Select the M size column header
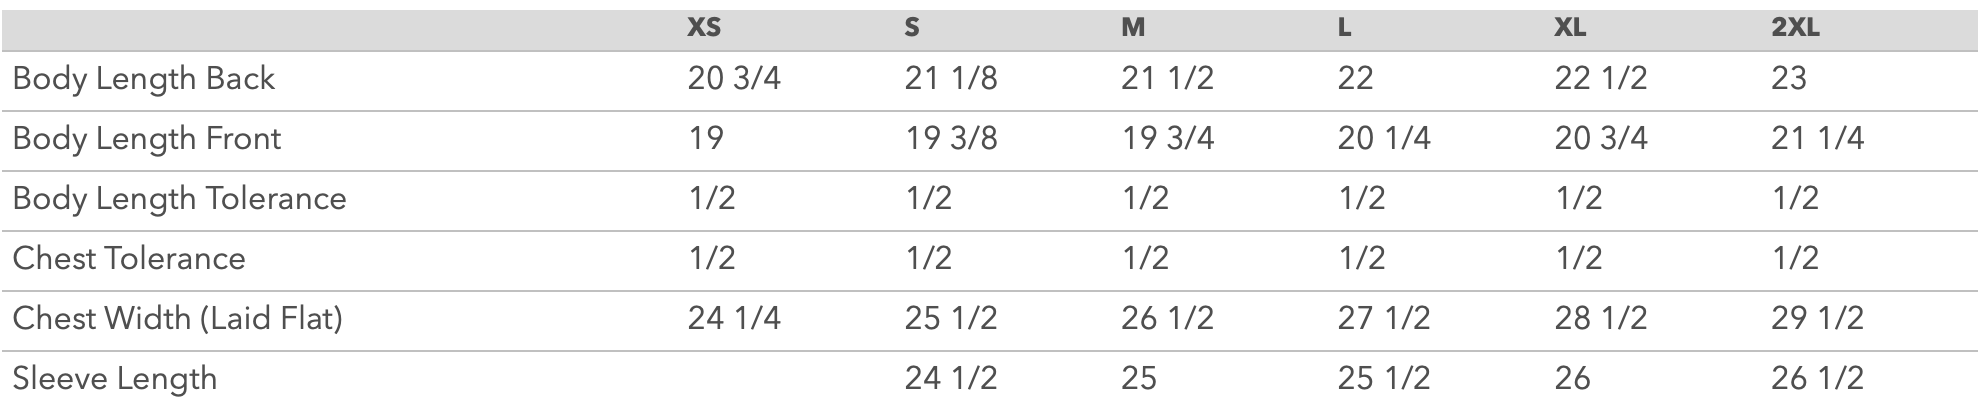Viewport: 1982px width, 420px height. pyautogui.click(x=1133, y=29)
